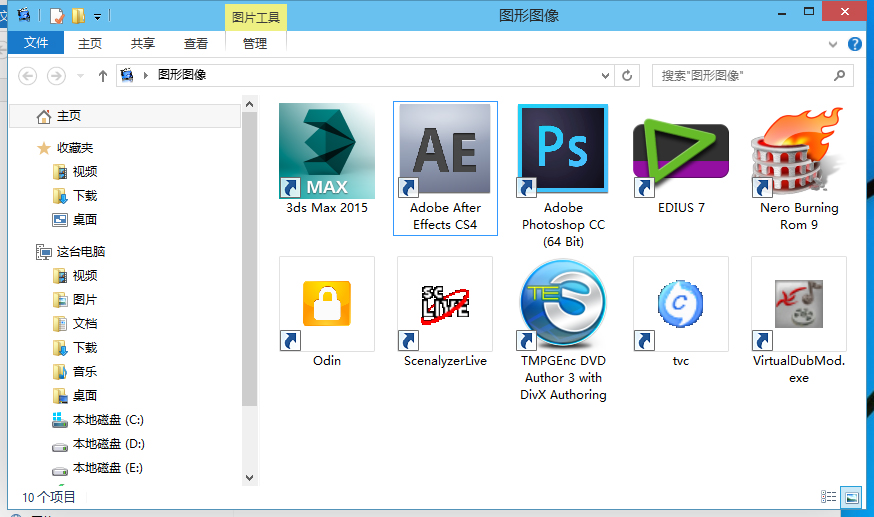
Task: Expand the address bar history dropdown
Action: [x=605, y=76]
